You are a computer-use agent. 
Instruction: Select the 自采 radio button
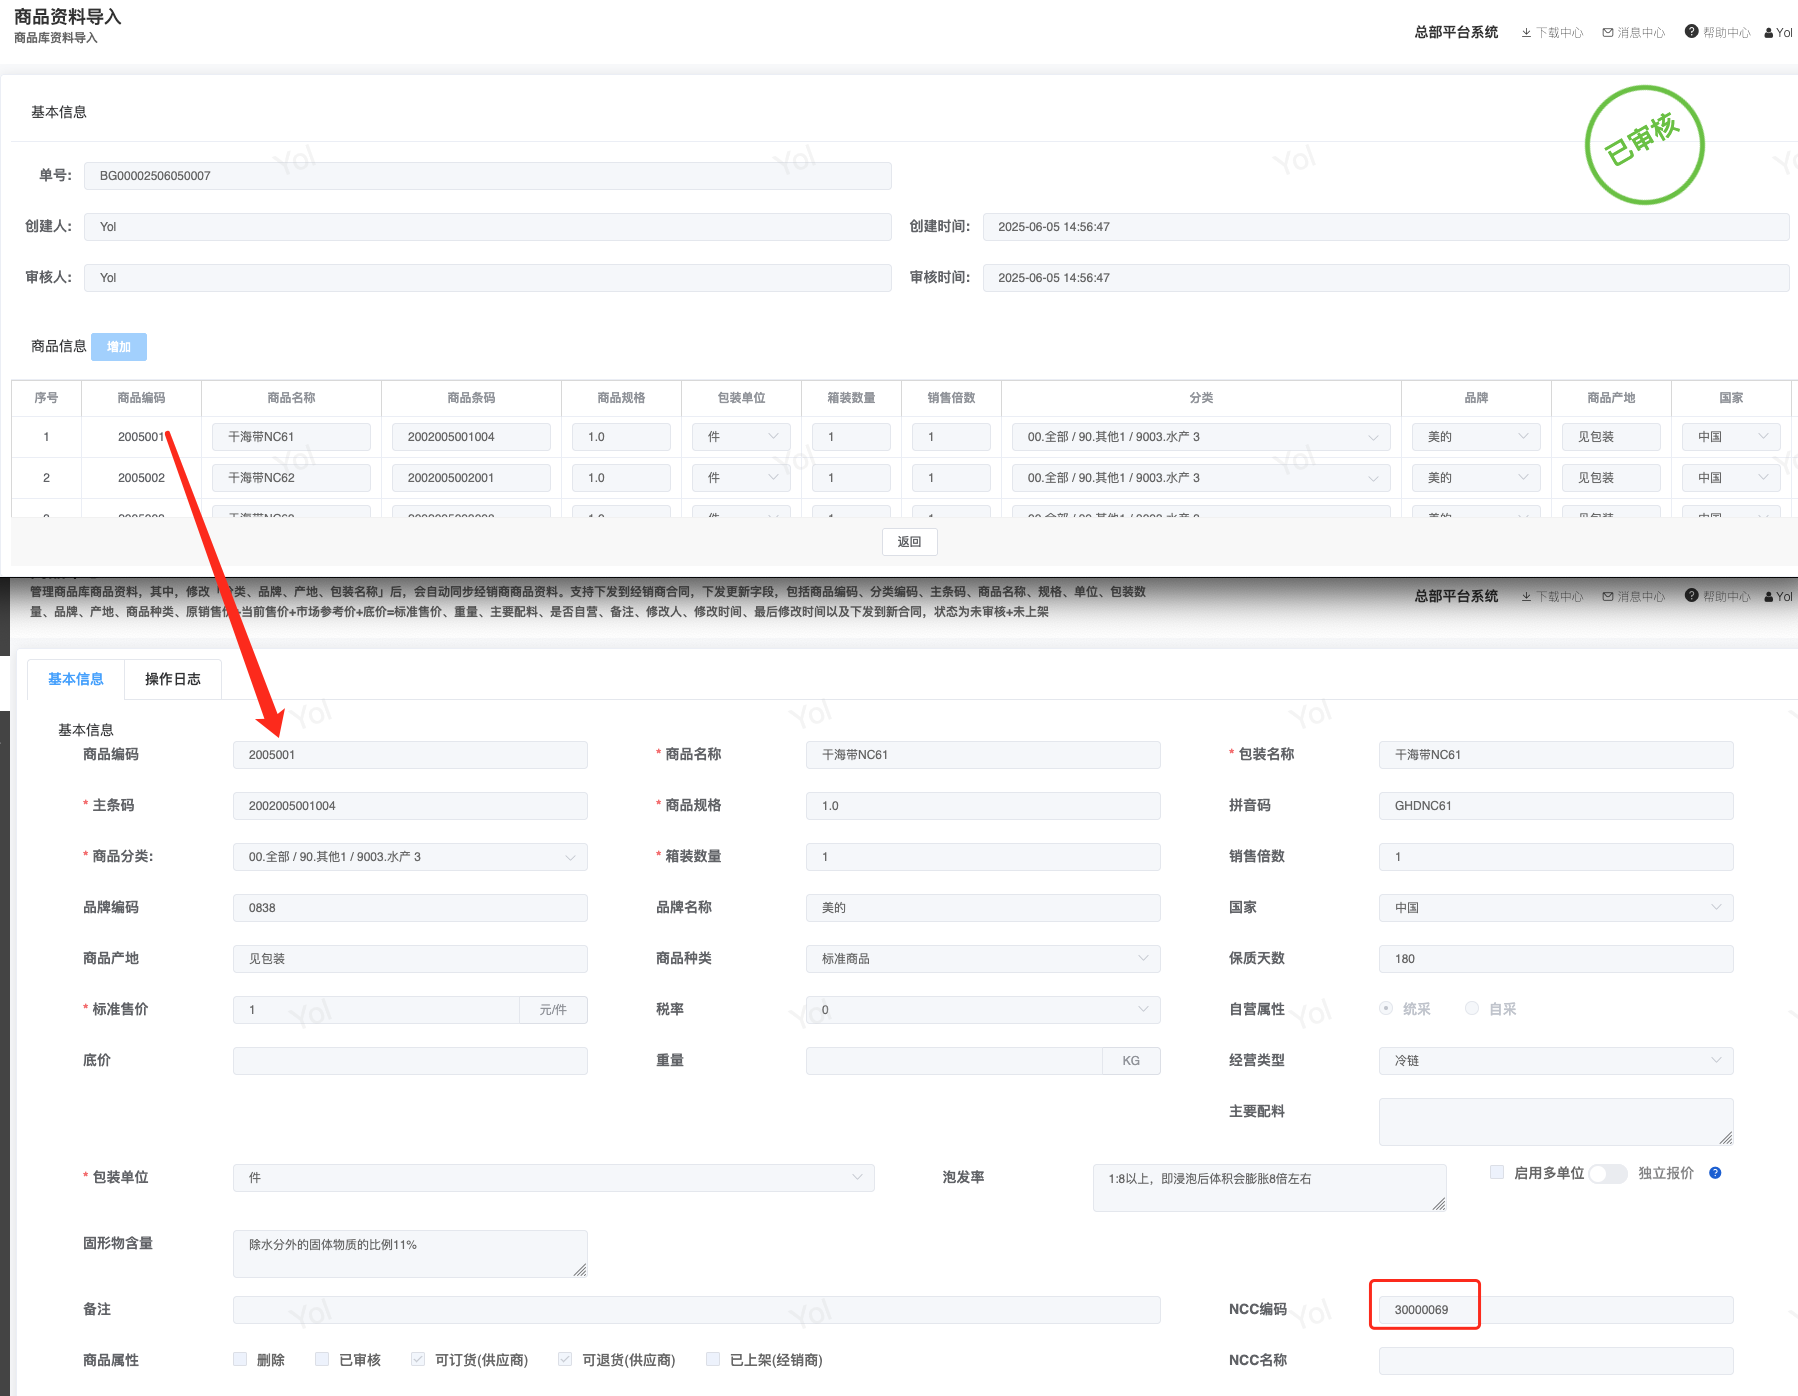point(1472,1009)
